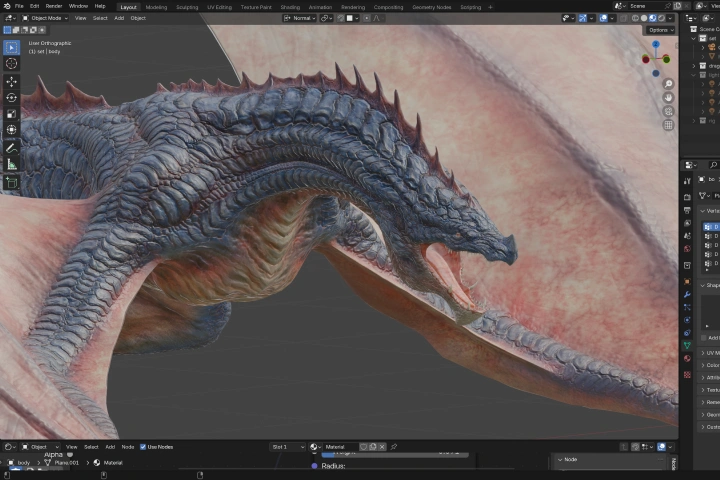Click the Scene name field
The height and width of the screenshot is (480, 720).
point(646,6)
